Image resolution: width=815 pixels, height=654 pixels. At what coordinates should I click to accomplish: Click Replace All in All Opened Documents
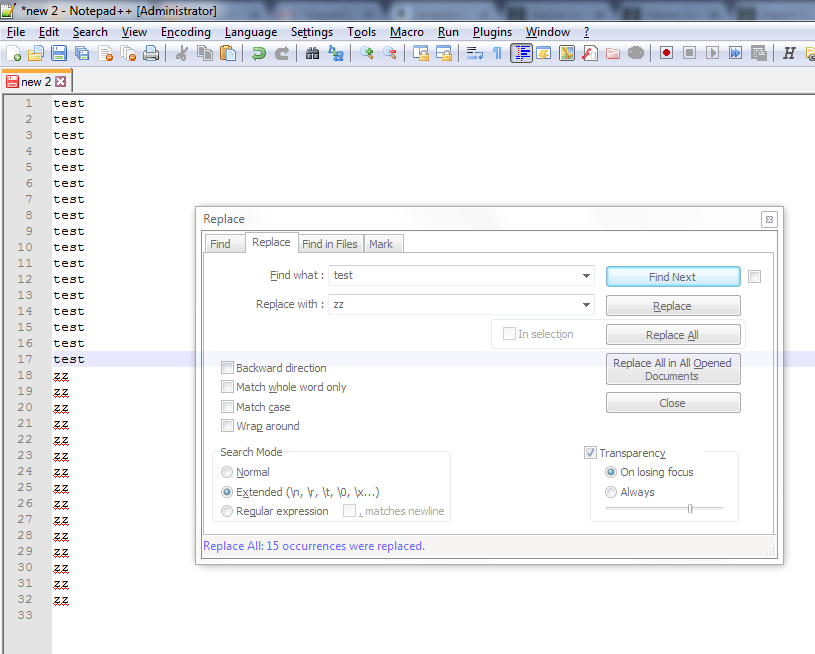click(673, 370)
